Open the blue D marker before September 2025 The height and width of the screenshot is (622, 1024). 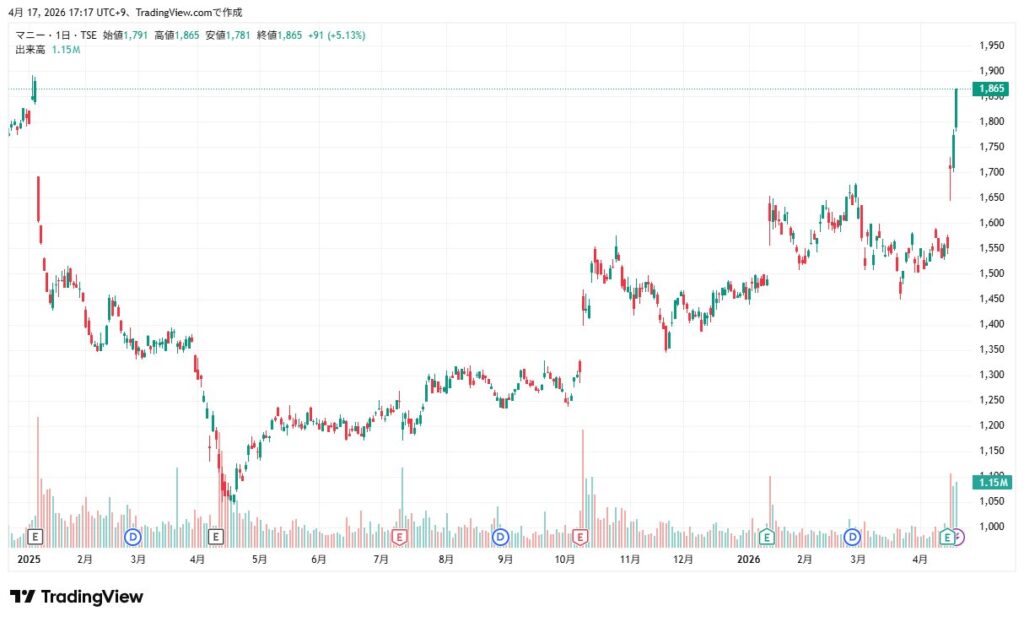click(x=501, y=537)
